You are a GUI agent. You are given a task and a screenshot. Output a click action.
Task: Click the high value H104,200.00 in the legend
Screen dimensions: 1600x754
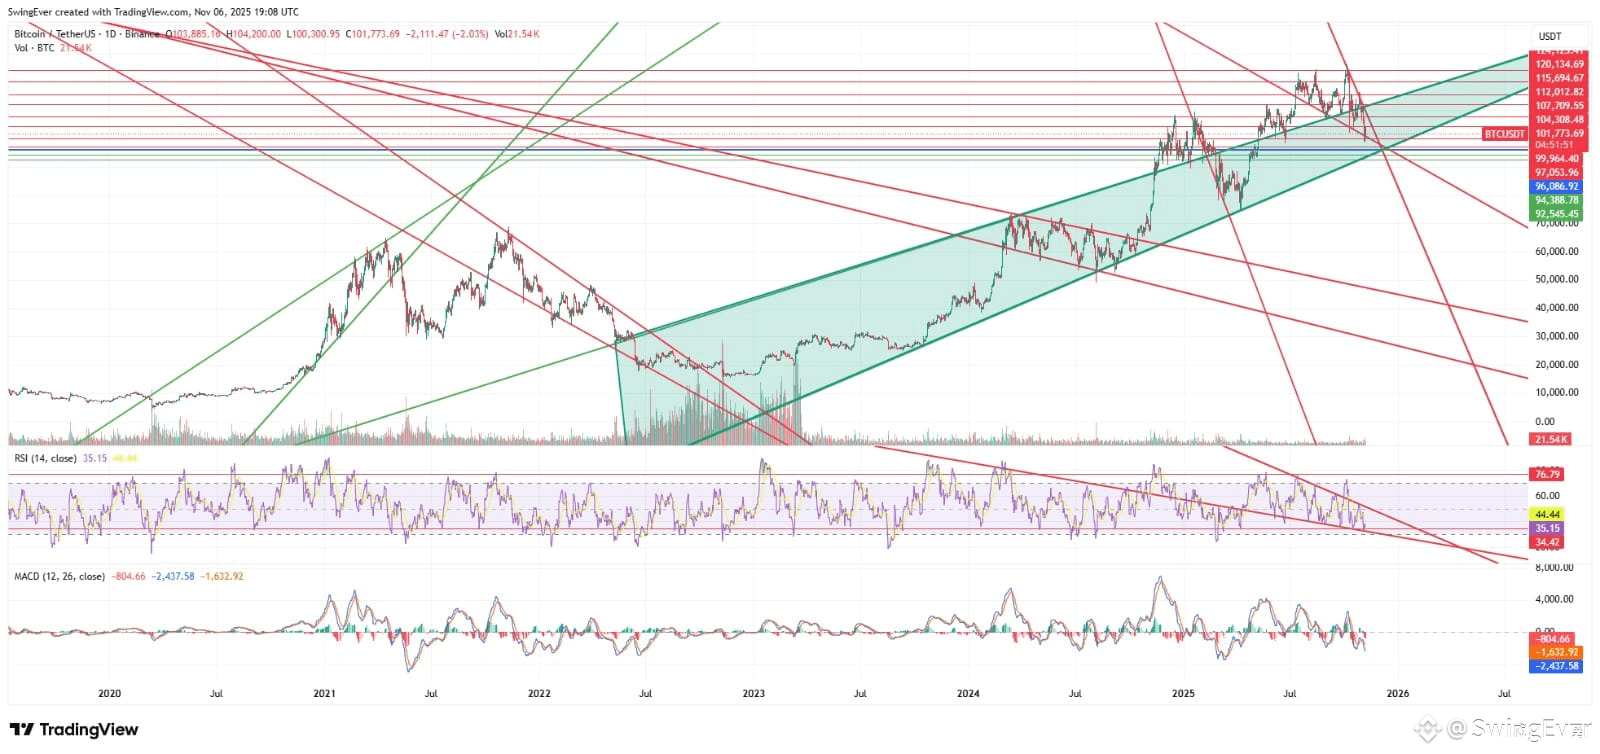(x=254, y=34)
